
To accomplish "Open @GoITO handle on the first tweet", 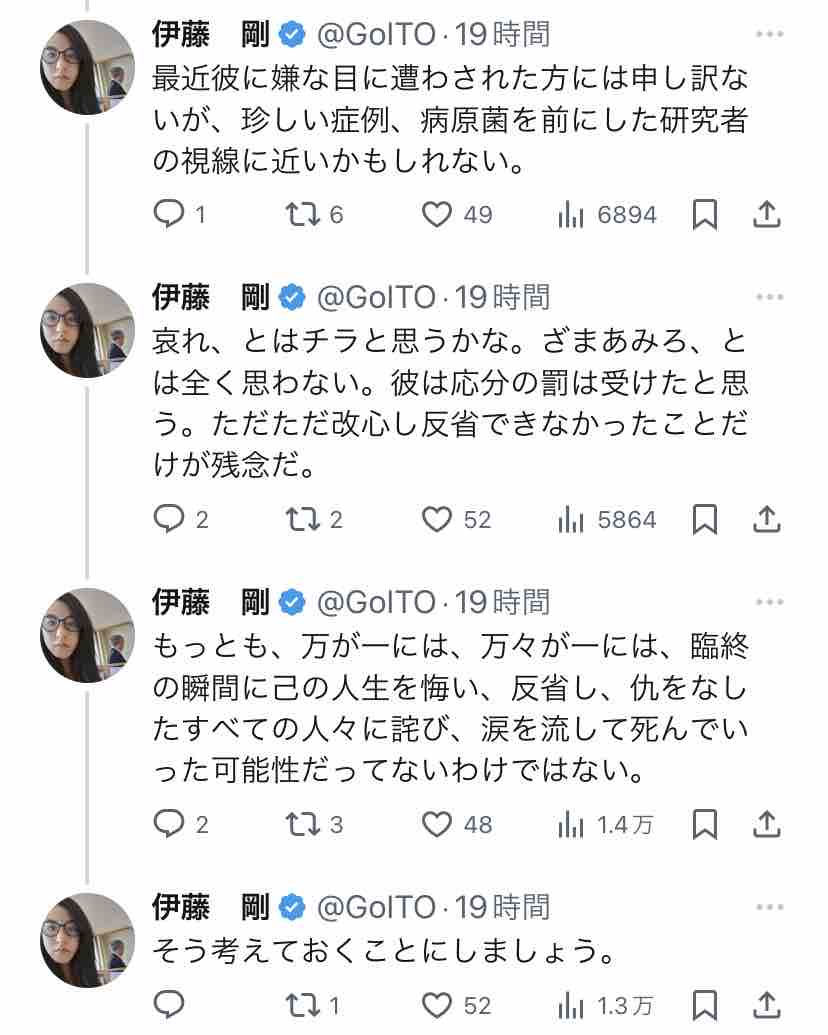I will [376, 35].
